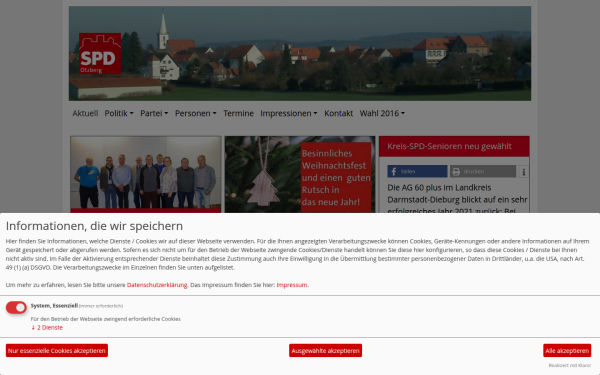Image resolution: width=600 pixels, height=375 pixels.
Task: Click Alle akzeptieren button
Action: [x=567, y=351]
